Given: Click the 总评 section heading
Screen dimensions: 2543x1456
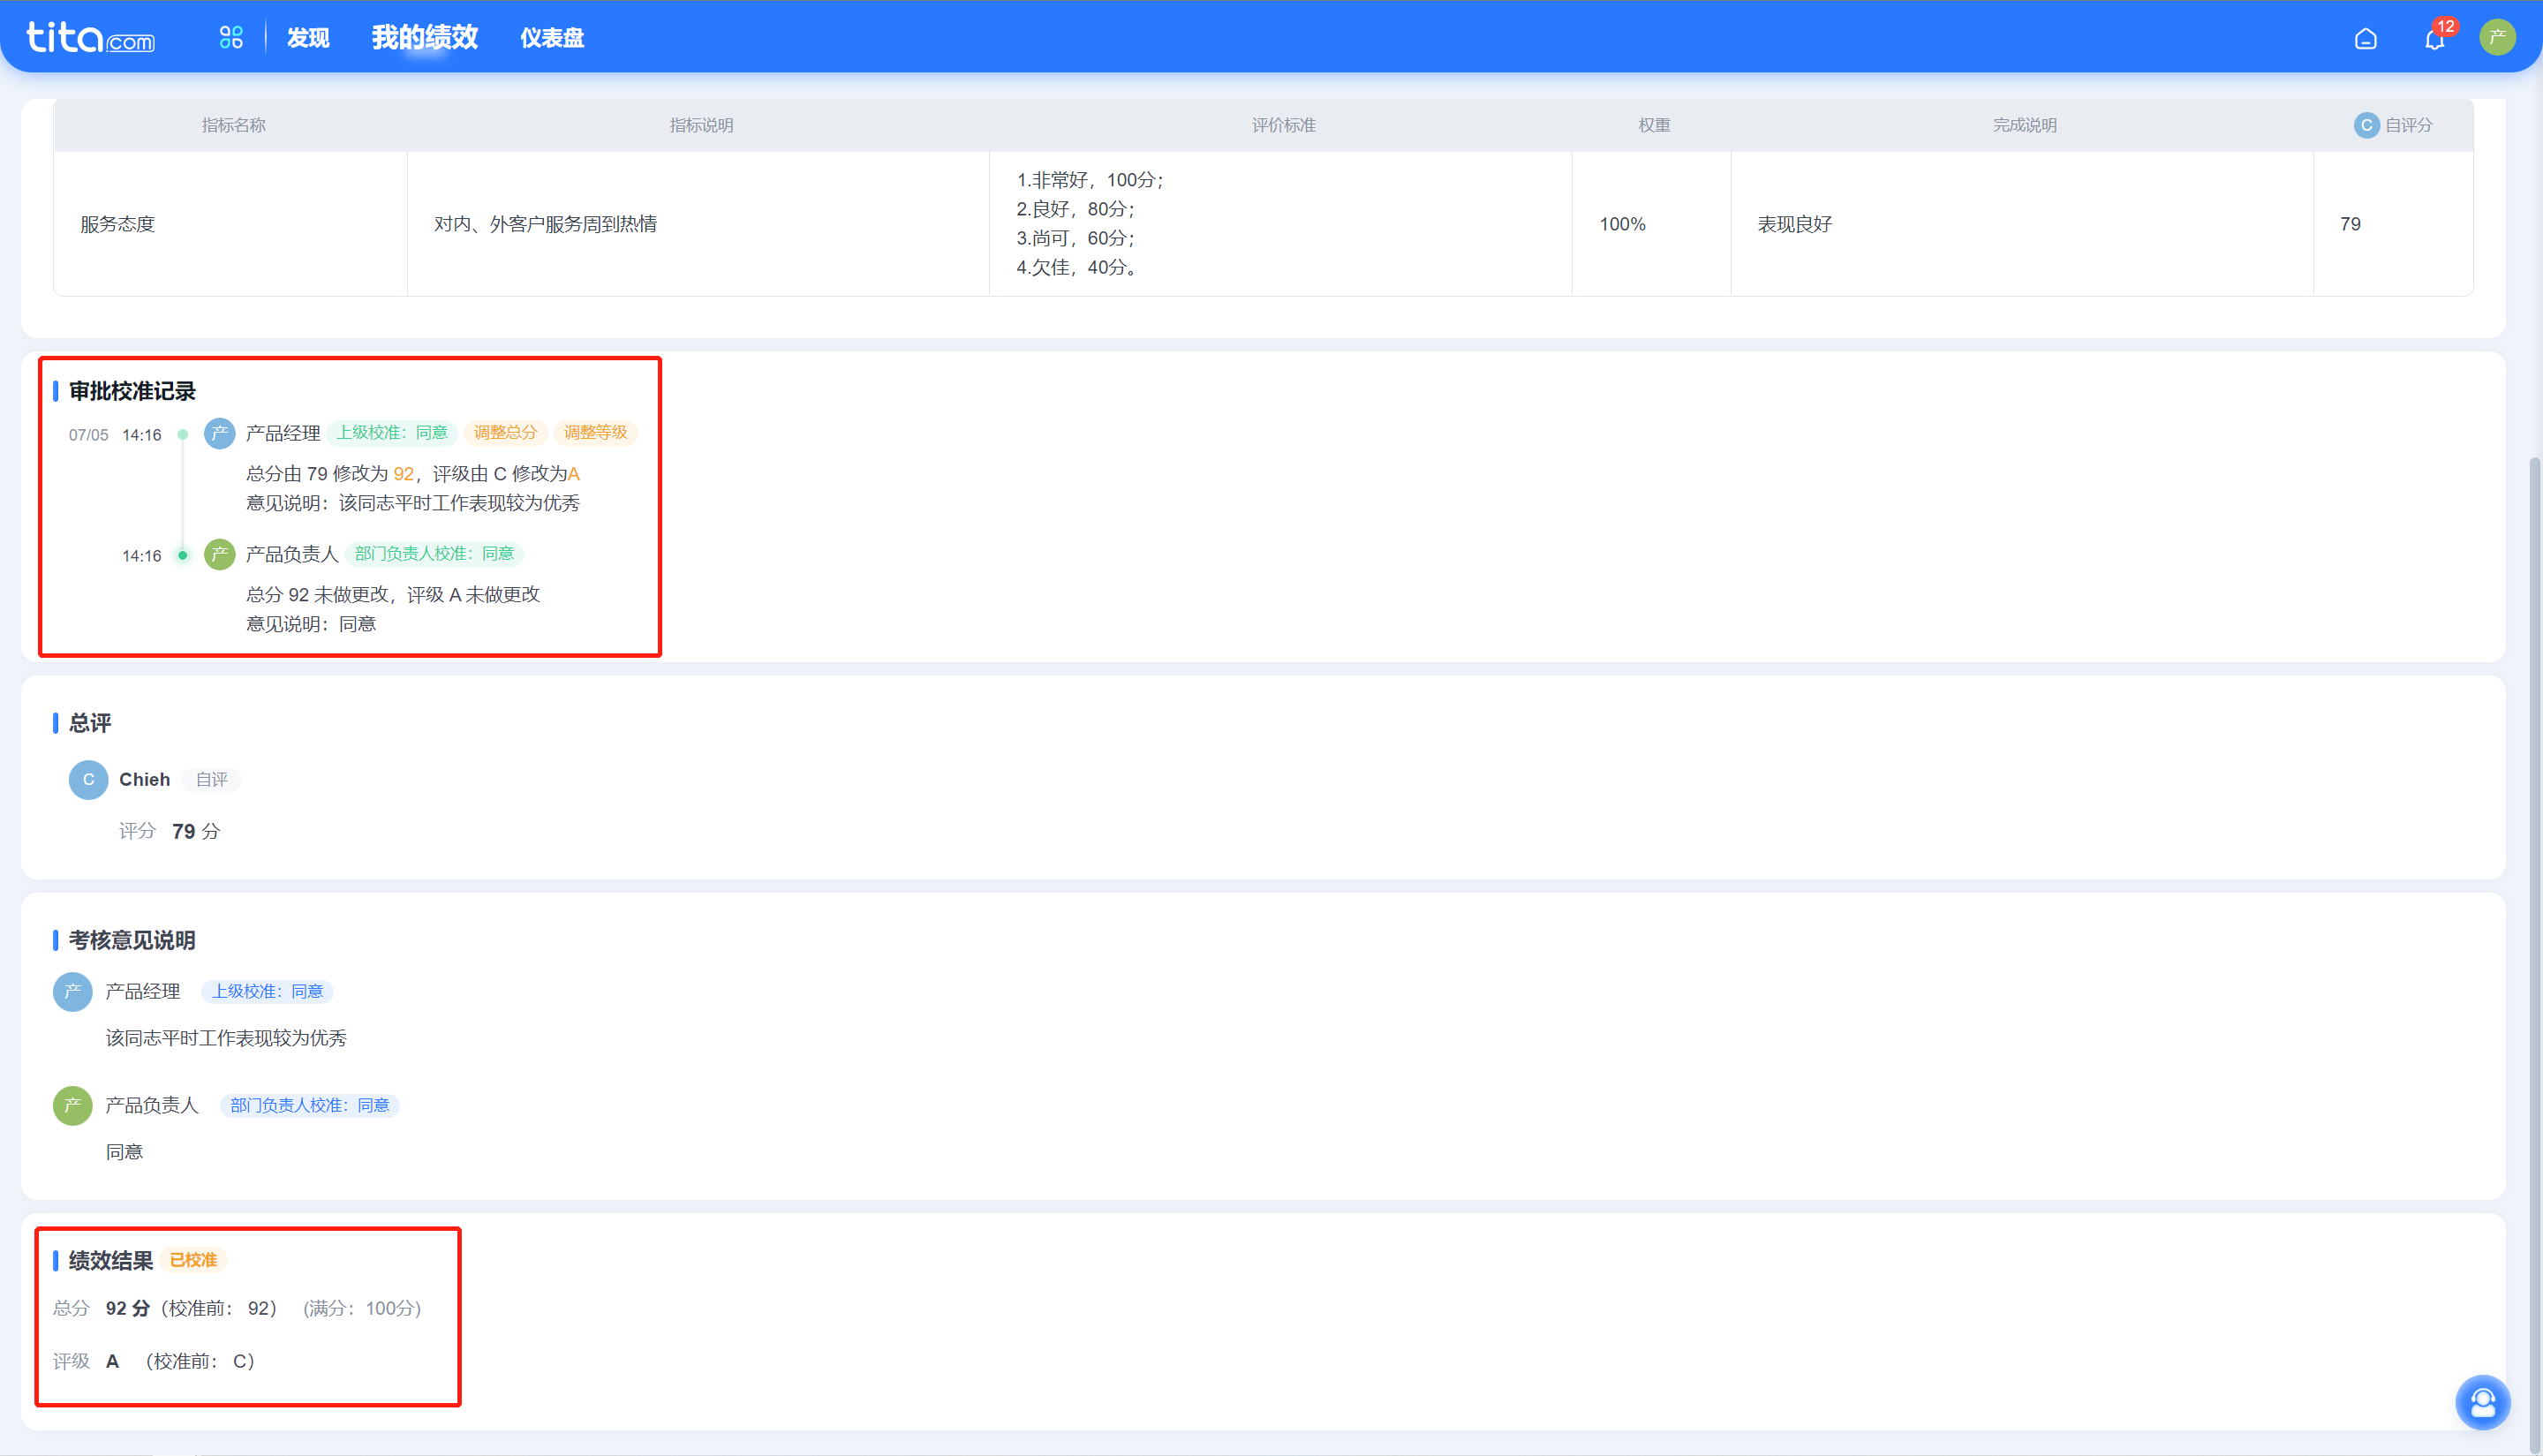Looking at the screenshot, I should click(90, 723).
